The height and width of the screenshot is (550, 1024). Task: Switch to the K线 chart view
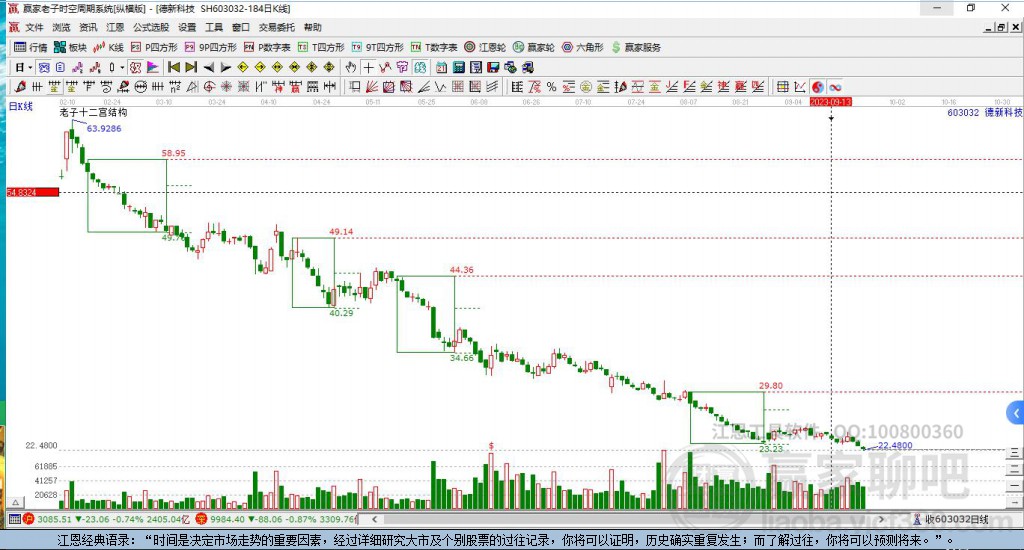[108, 47]
